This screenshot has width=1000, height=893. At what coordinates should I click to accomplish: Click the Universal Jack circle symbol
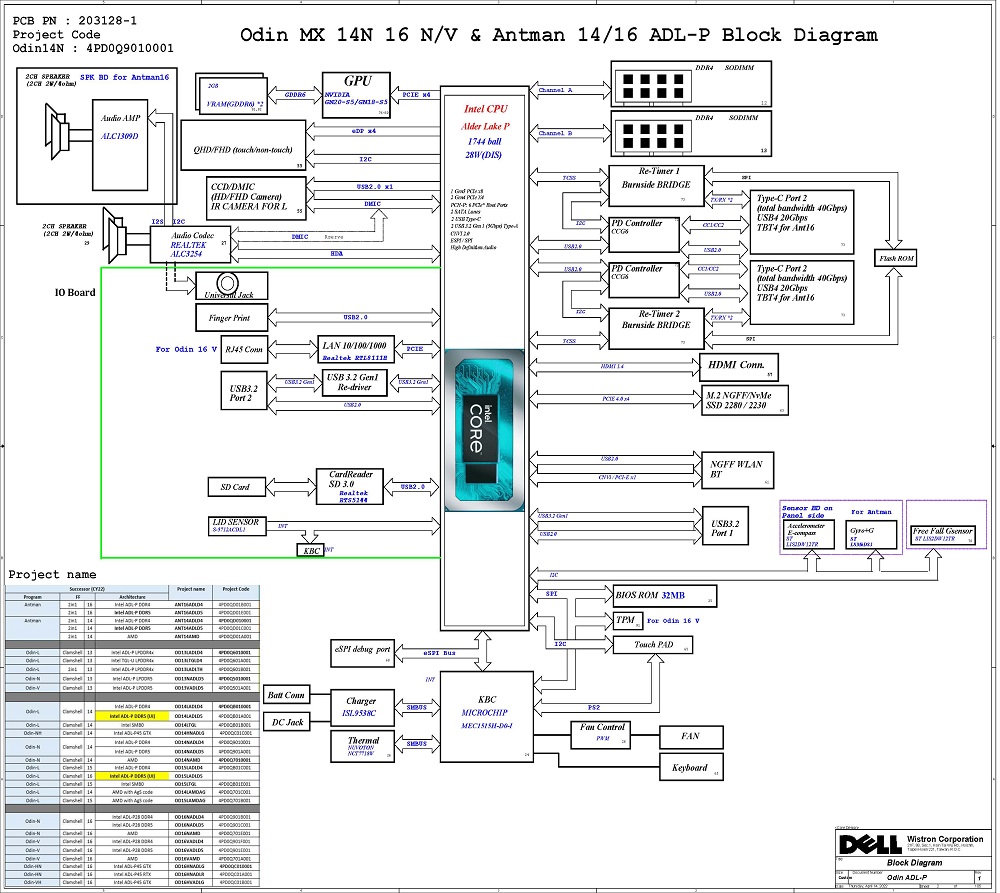click(228, 283)
